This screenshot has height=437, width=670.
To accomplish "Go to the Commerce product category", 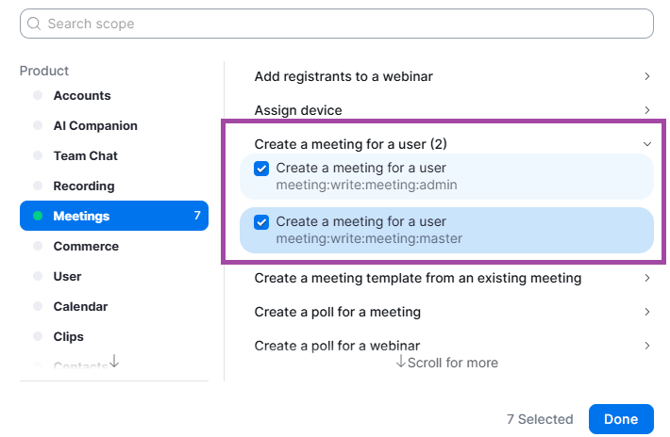I will click(86, 246).
